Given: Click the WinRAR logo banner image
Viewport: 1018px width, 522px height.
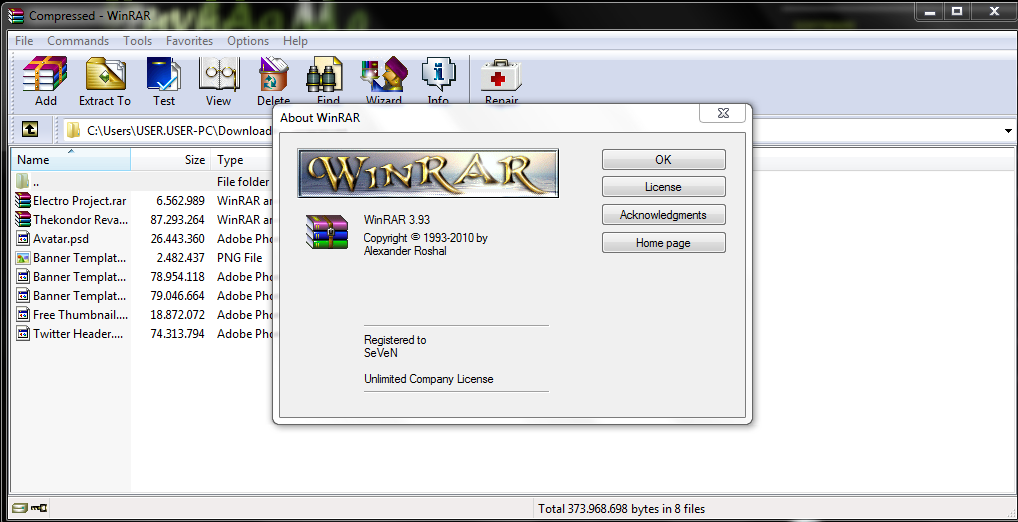Looking at the screenshot, I should [428, 173].
